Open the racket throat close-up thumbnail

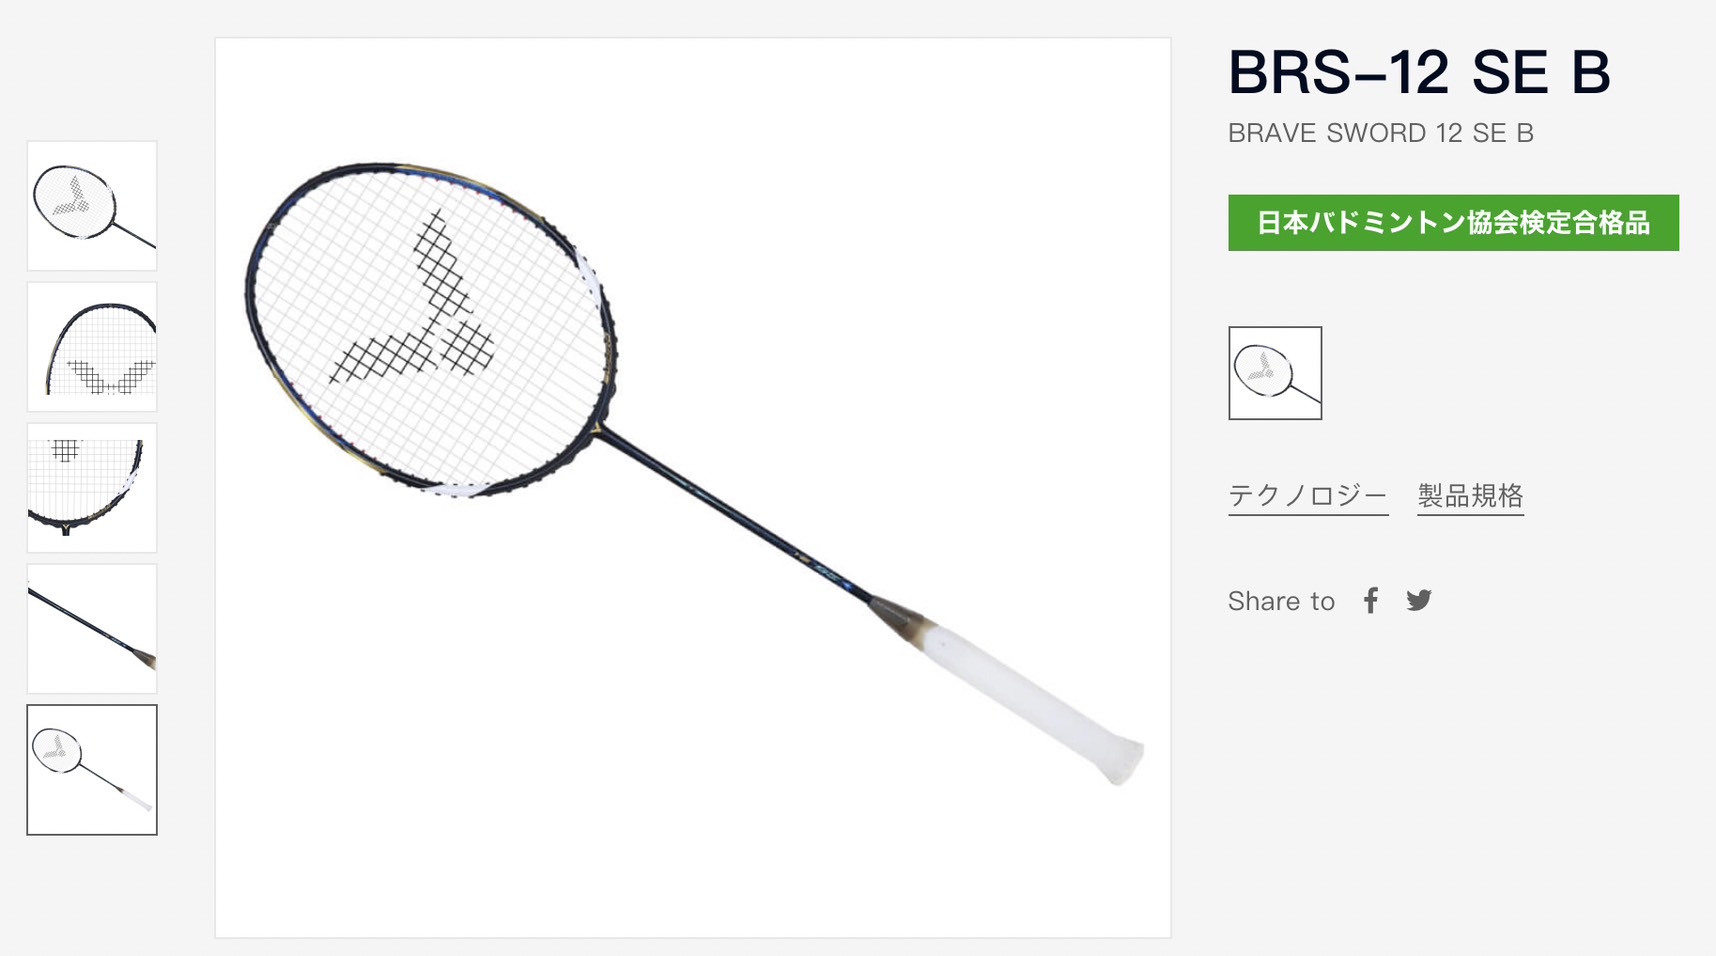tap(92, 488)
